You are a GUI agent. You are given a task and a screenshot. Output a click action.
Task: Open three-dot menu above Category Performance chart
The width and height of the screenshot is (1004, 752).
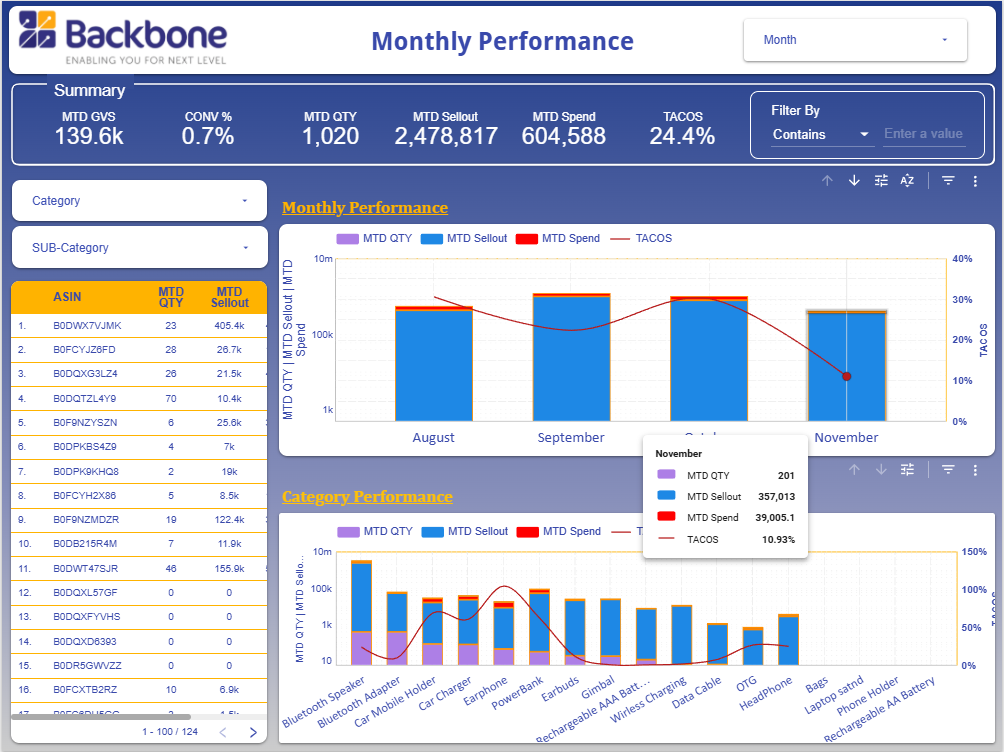pos(975,470)
